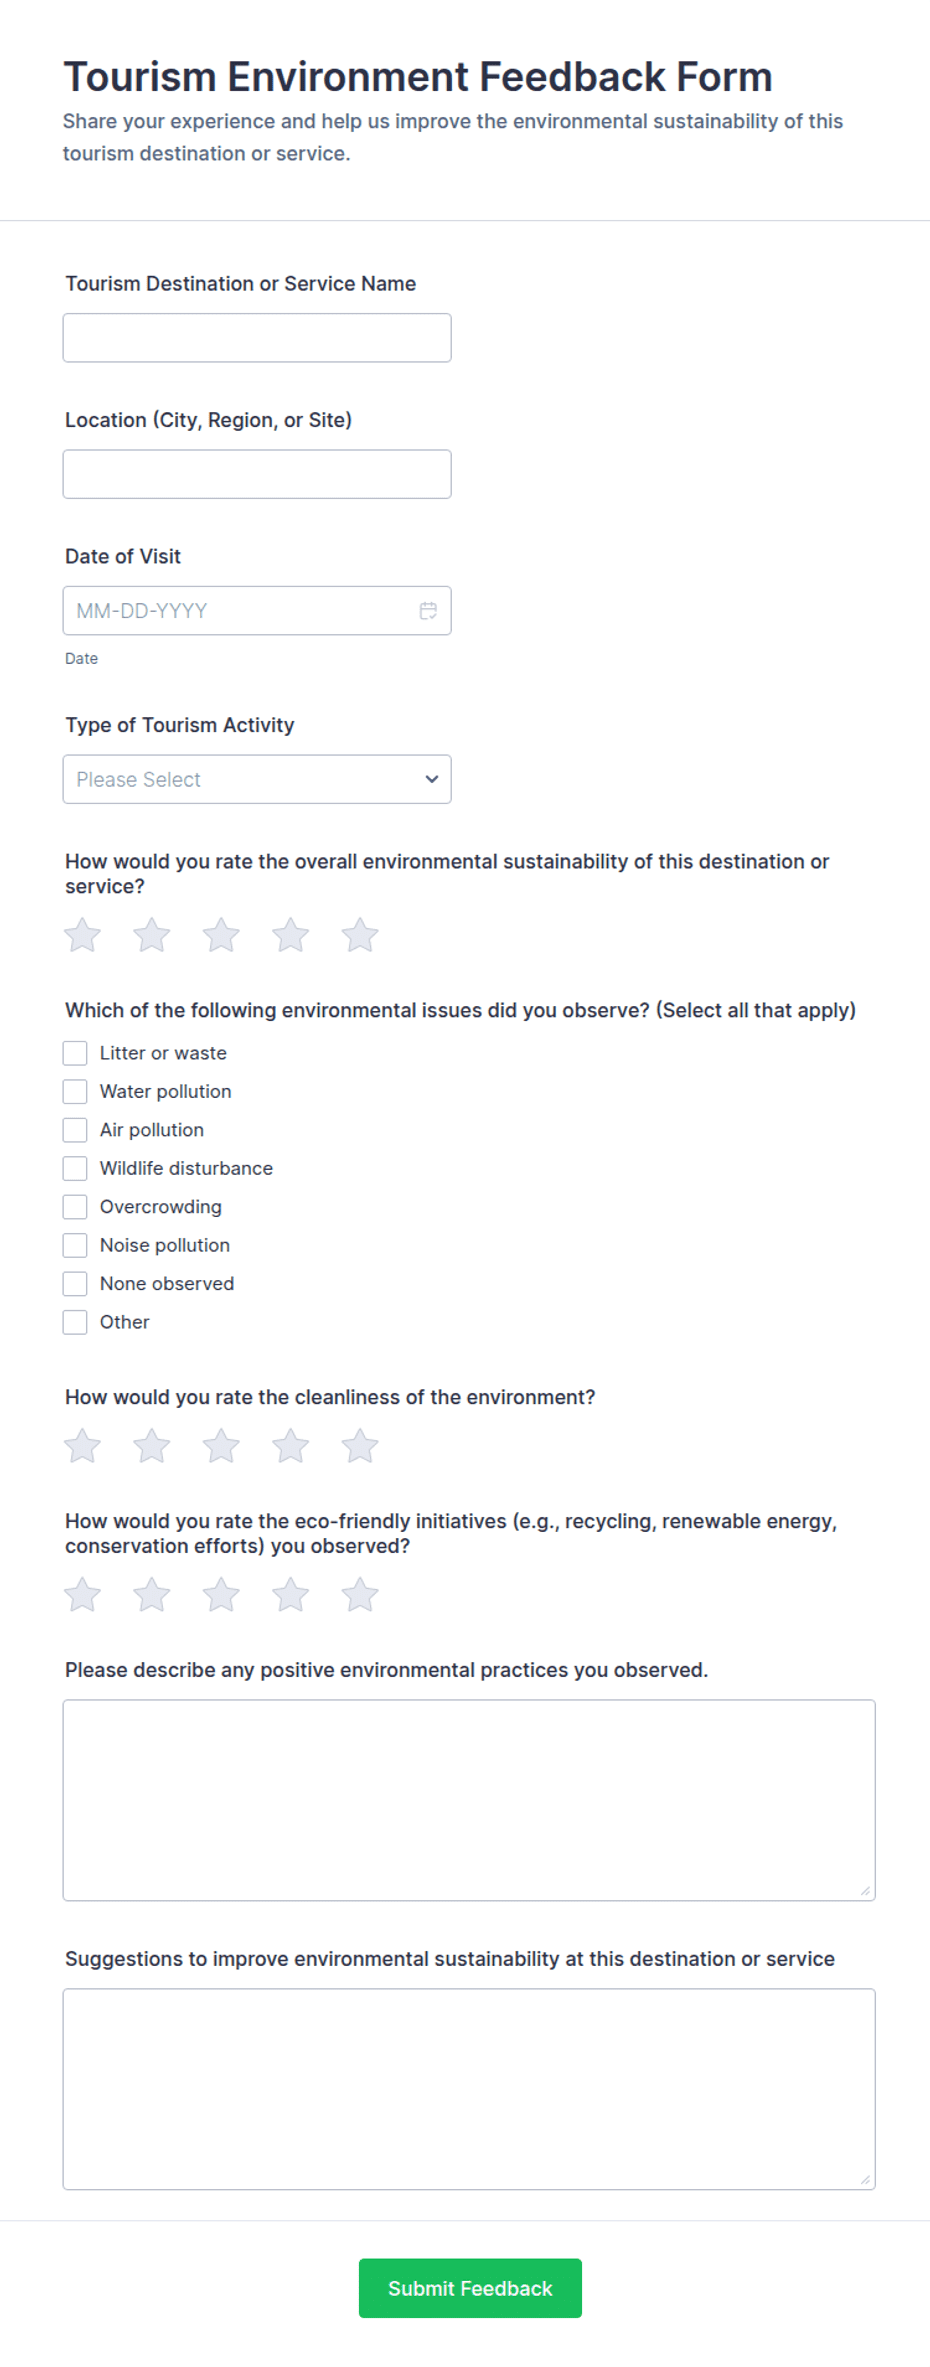Open the calendar picker icon in Date of Visit
930x2367 pixels.
coord(428,610)
